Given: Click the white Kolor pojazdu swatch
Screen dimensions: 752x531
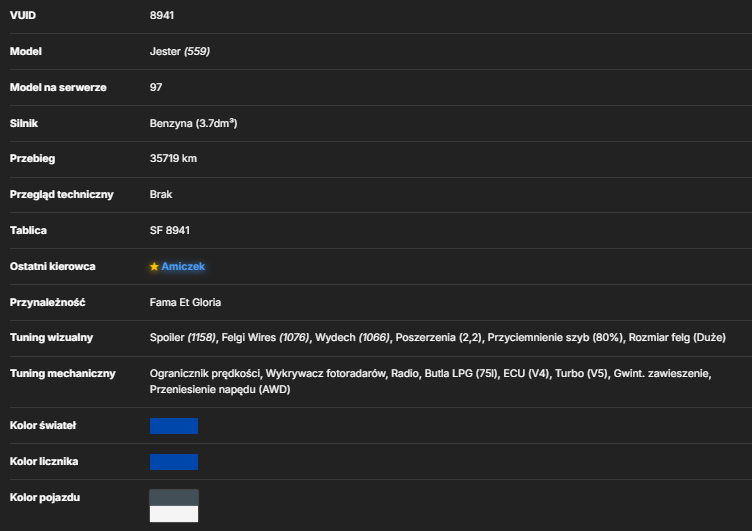Looking at the screenshot, I should (174, 514).
